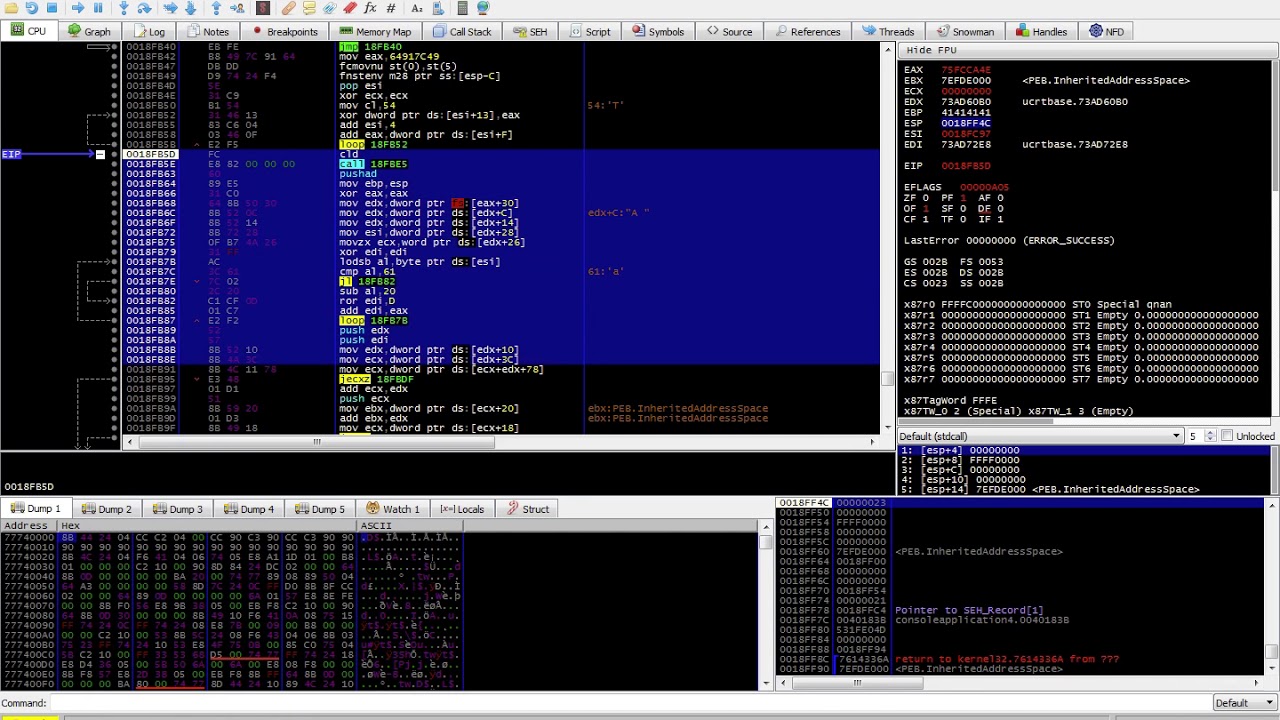The height and width of the screenshot is (720, 1280).
Task: Switch to Dump 5 tab
Action: (319, 509)
